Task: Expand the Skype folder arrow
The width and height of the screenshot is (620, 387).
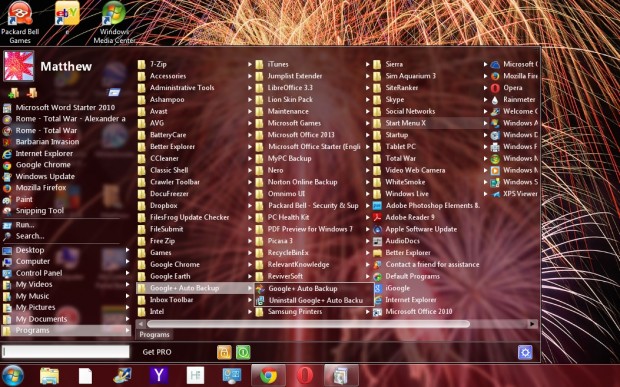Action: click(486, 100)
